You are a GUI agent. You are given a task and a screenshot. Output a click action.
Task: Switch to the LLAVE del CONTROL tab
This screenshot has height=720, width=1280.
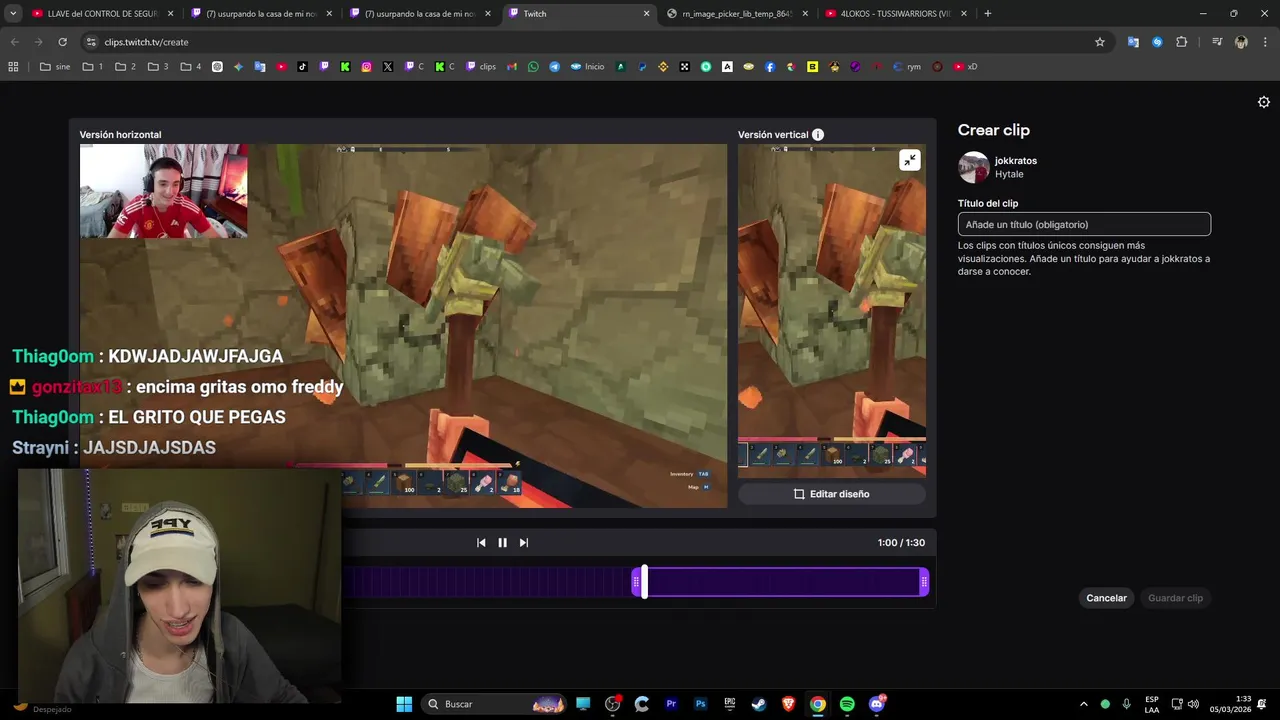tap(103, 14)
